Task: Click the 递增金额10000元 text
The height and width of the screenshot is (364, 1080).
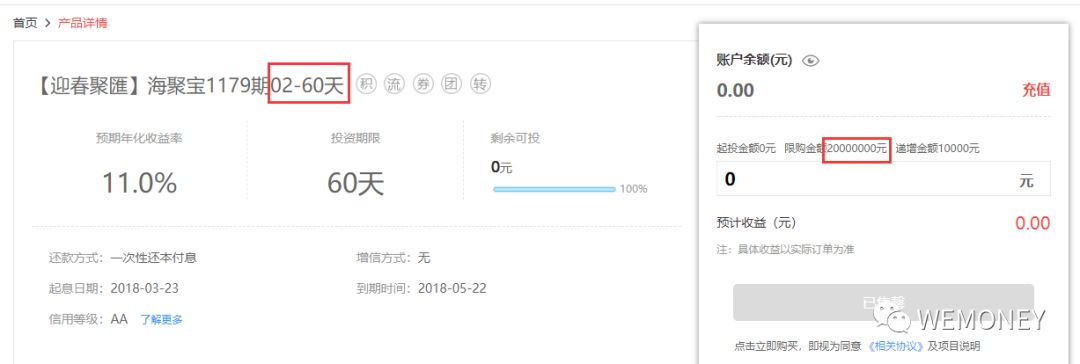Action: tap(937, 148)
